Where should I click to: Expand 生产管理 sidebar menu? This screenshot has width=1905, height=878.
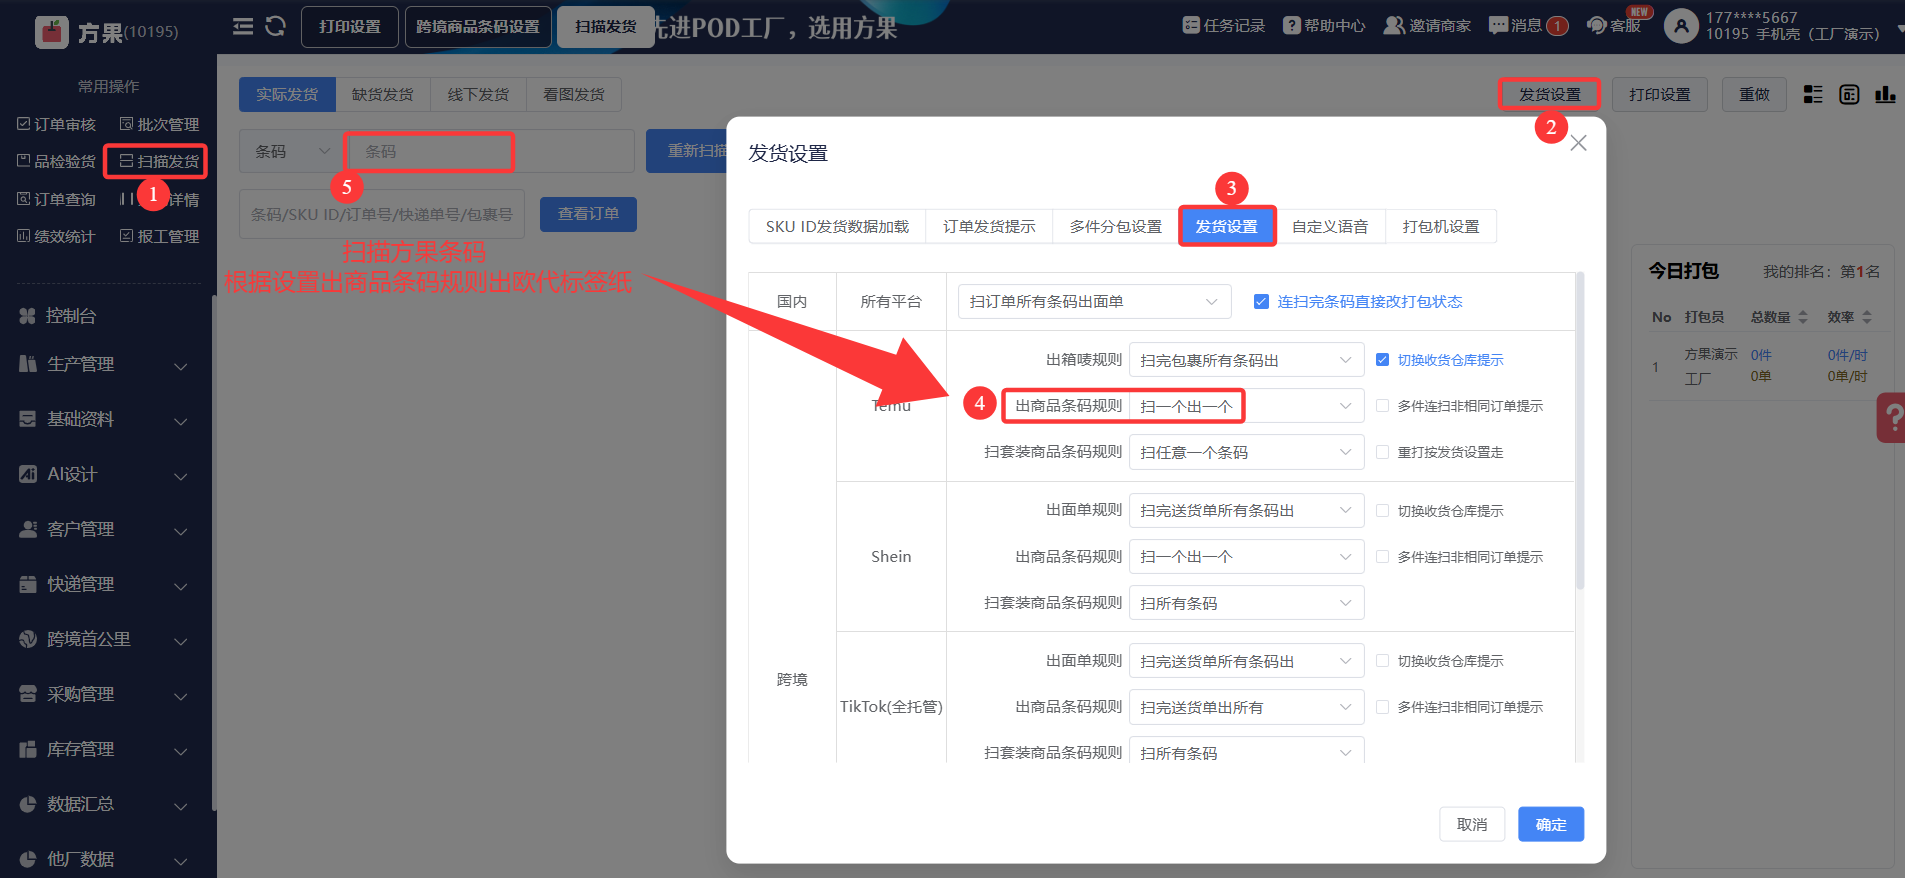105,364
